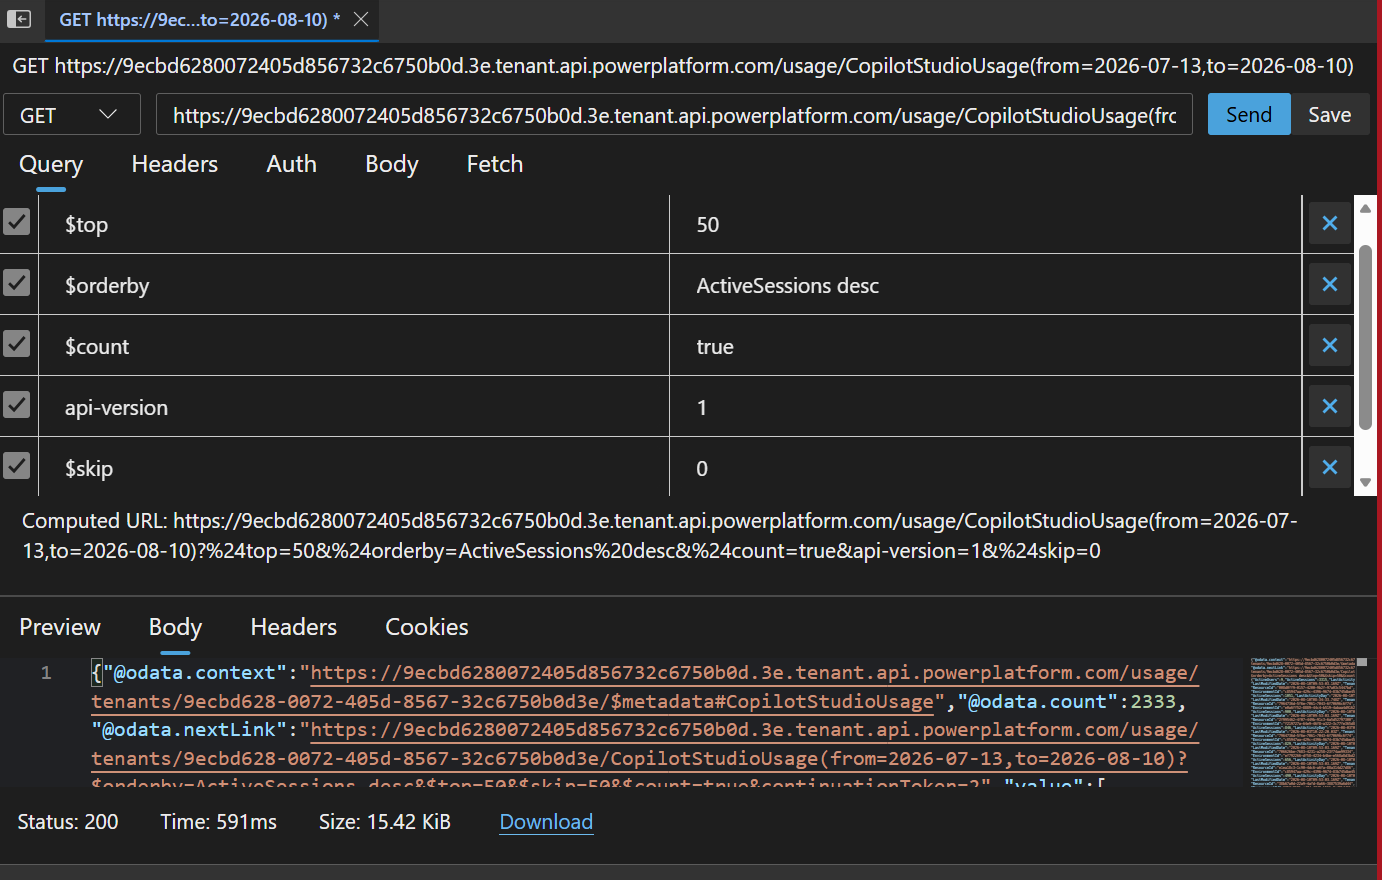1382x880 pixels.
Task: Switch to the Query tab
Action: pos(51,164)
